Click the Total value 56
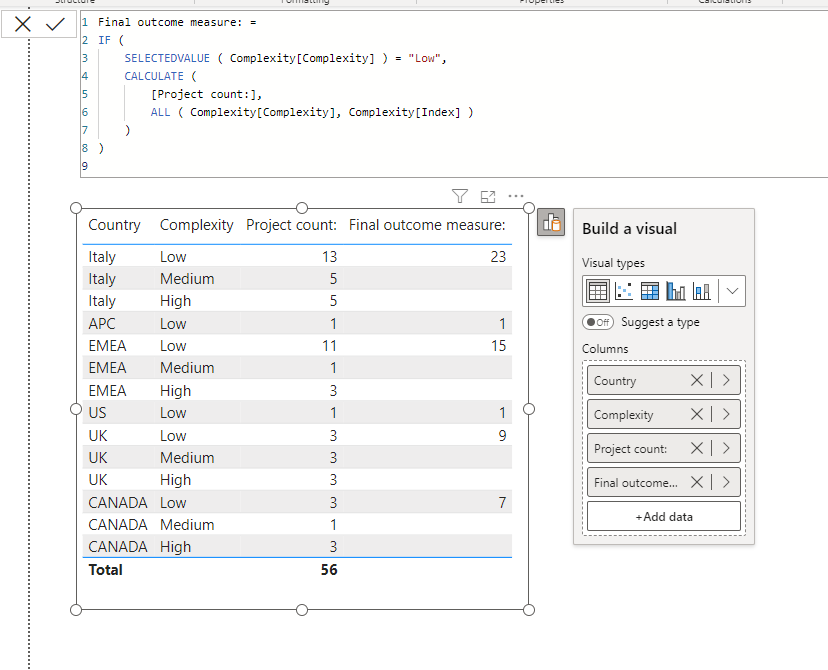 click(x=329, y=570)
